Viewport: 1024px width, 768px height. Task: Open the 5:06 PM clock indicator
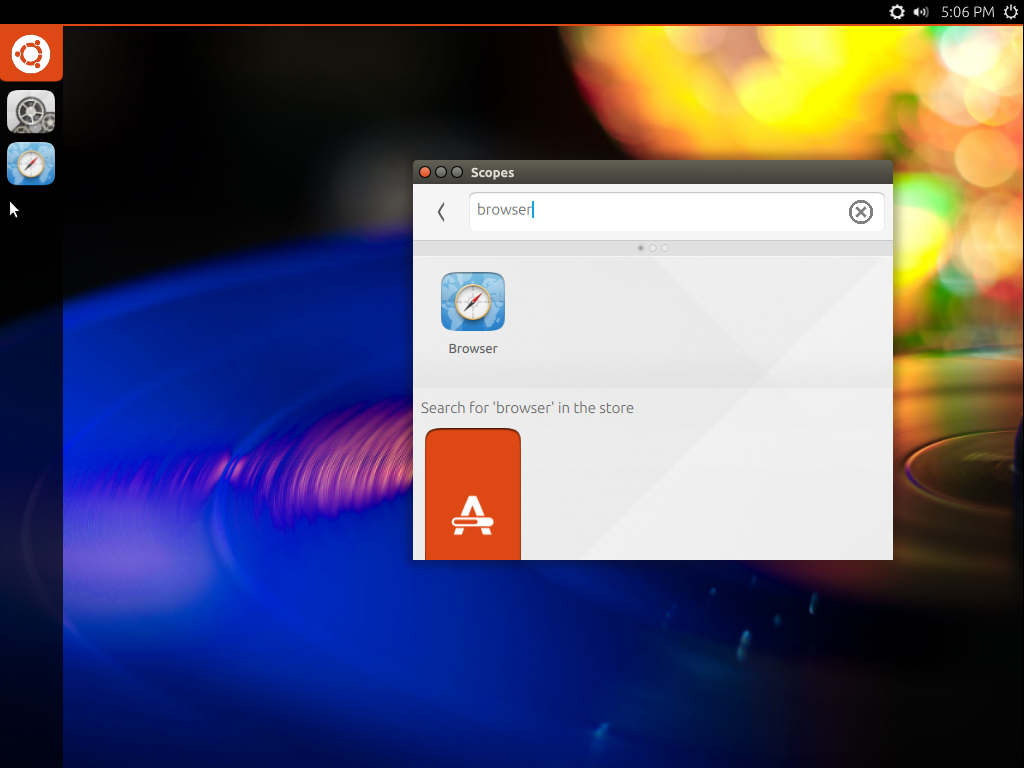point(967,12)
